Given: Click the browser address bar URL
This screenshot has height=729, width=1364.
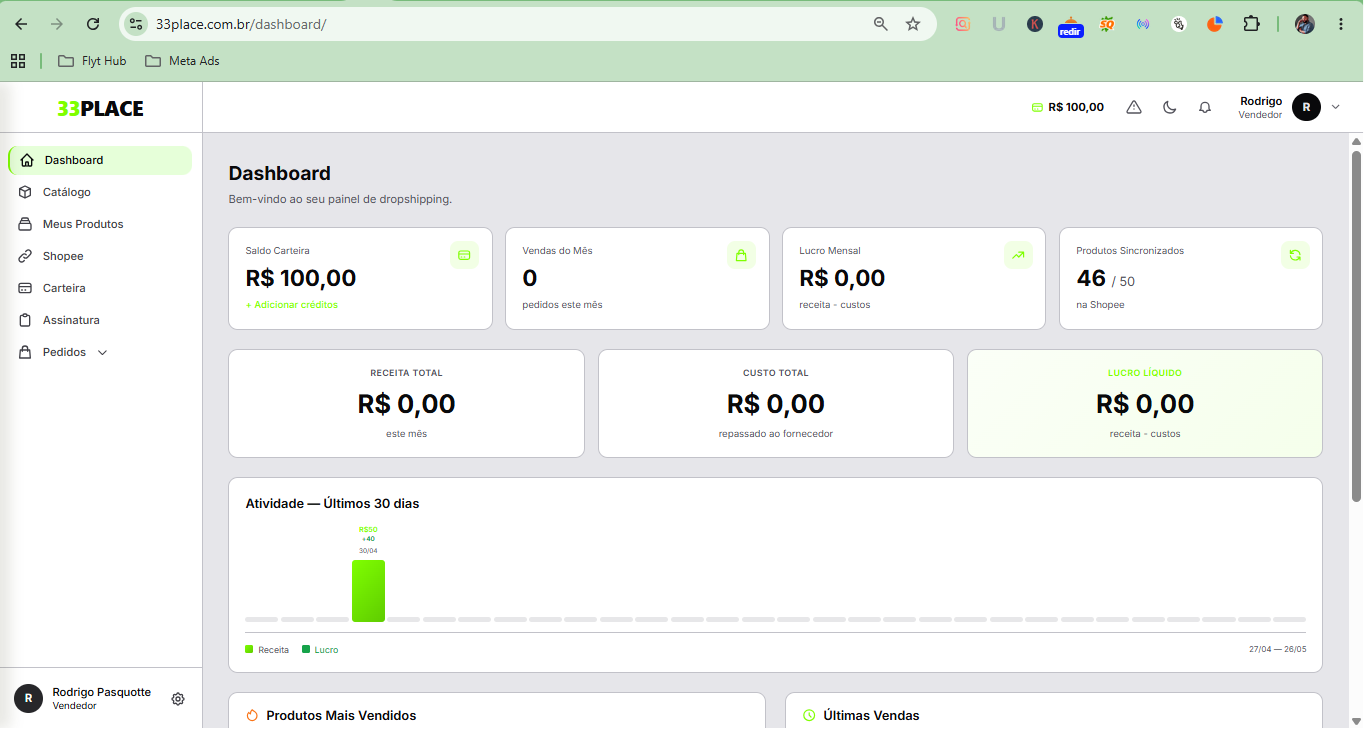Looking at the screenshot, I should [x=241, y=24].
